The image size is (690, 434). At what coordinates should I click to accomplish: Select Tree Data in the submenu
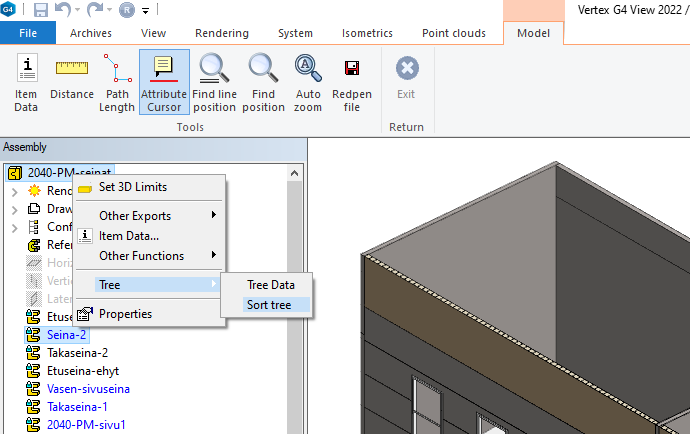click(x=270, y=285)
